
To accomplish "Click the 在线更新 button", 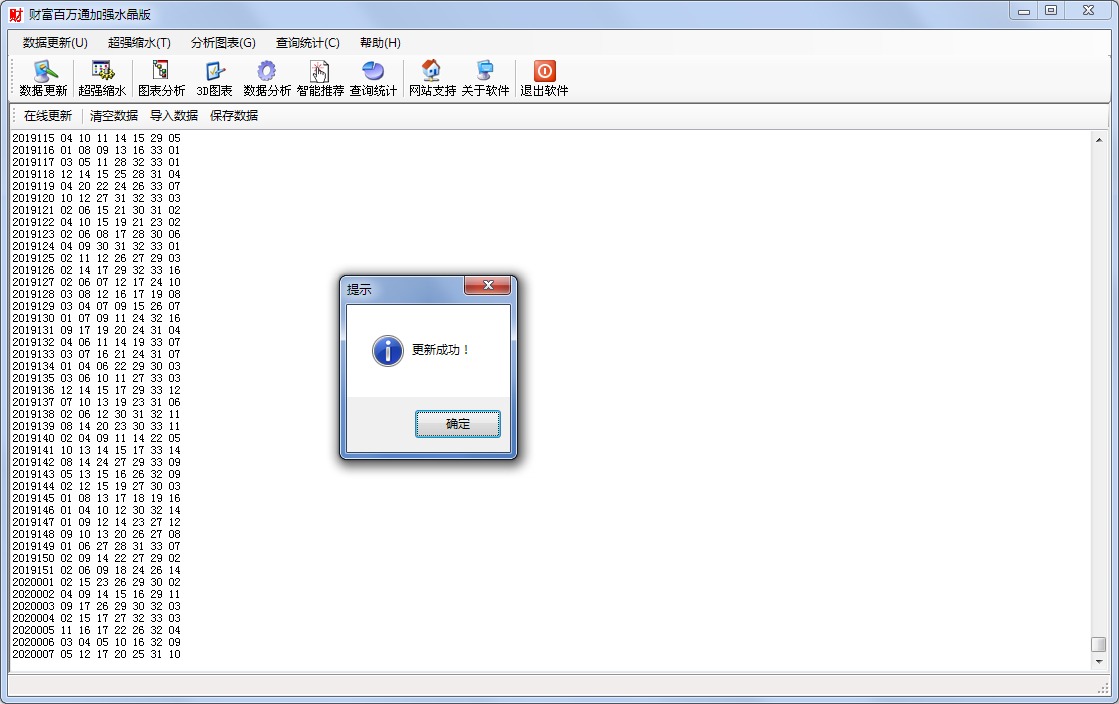I will [x=48, y=115].
